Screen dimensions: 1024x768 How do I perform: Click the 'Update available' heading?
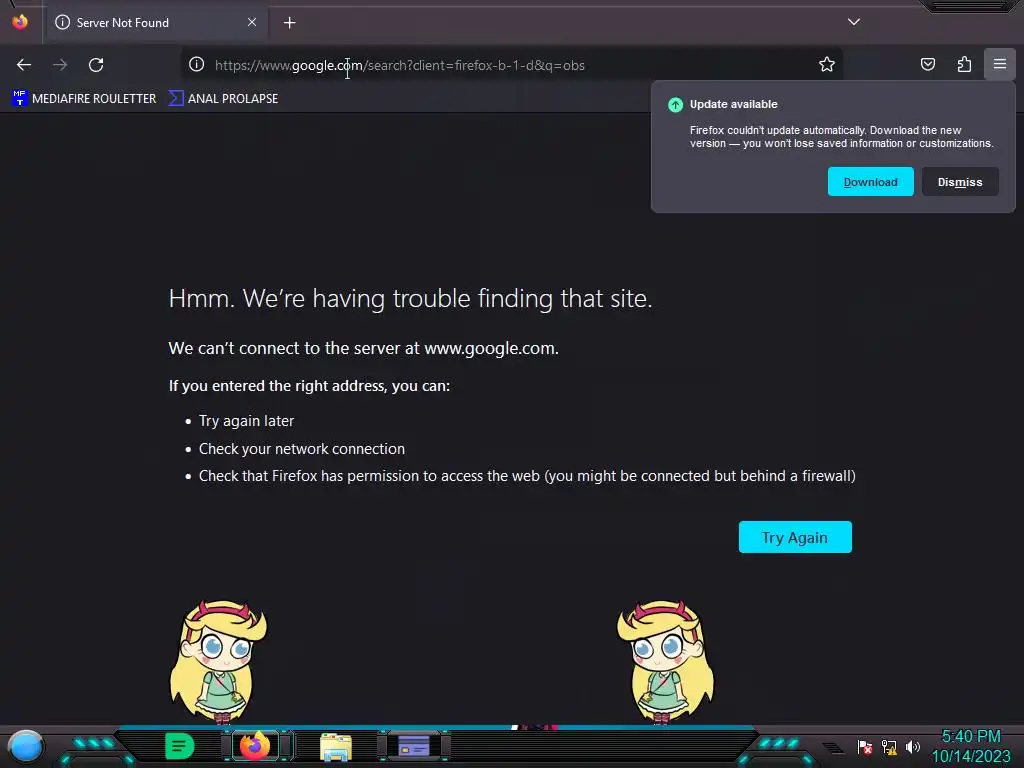(x=733, y=104)
